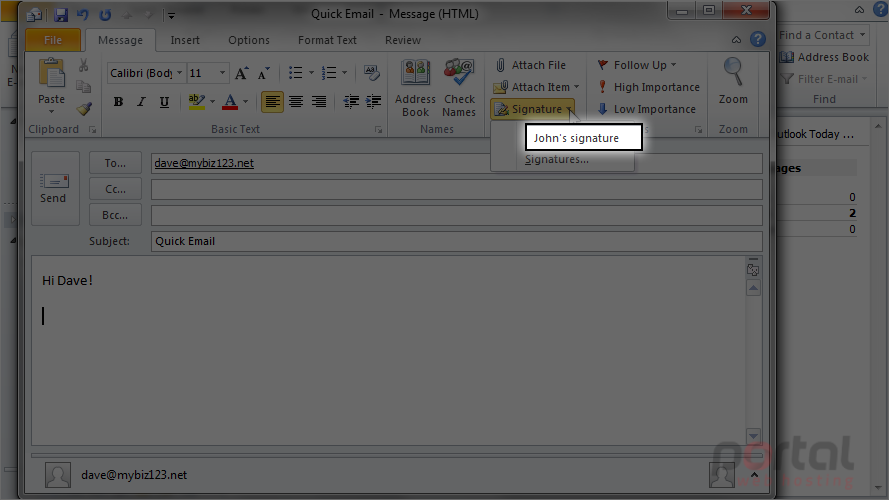Apply numbered list
The image size is (889, 500).
coord(329,73)
